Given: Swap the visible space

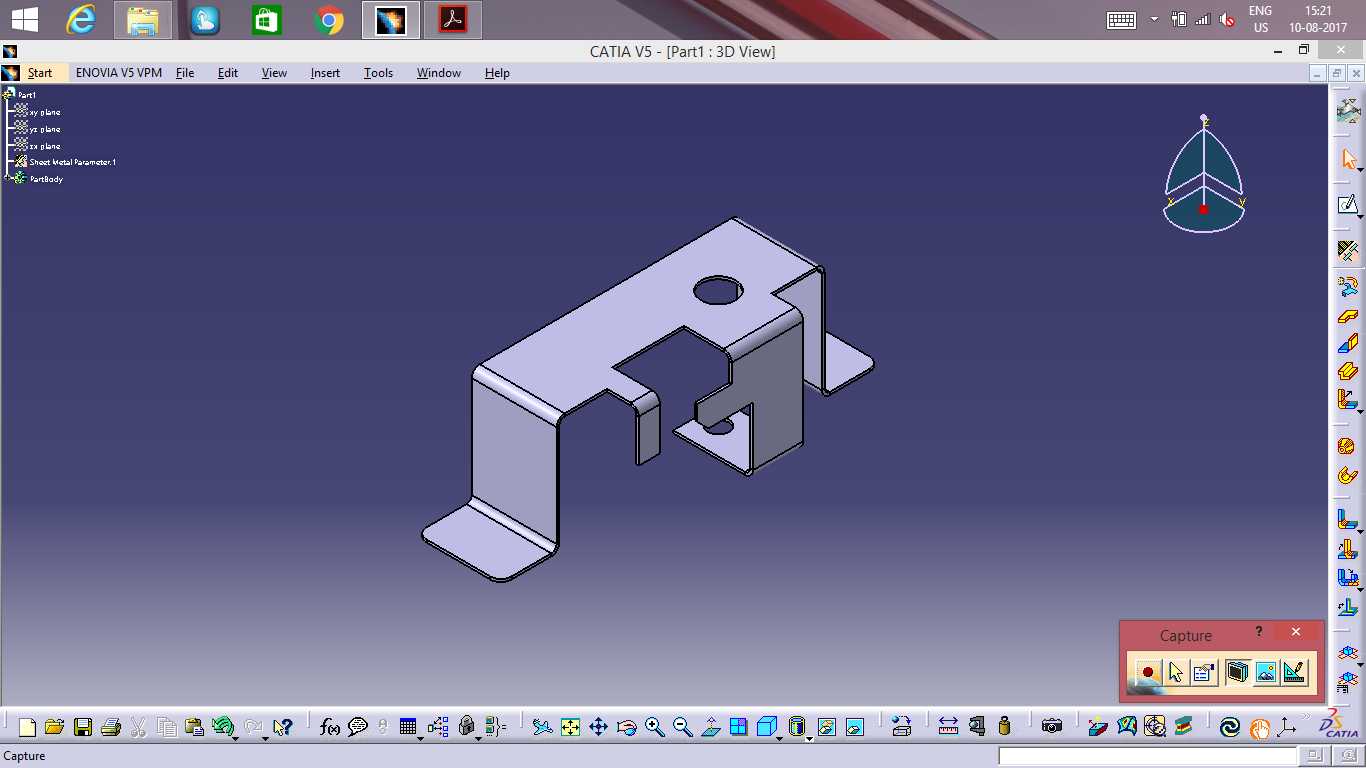Looking at the screenshot, I should tap(854, 727).
